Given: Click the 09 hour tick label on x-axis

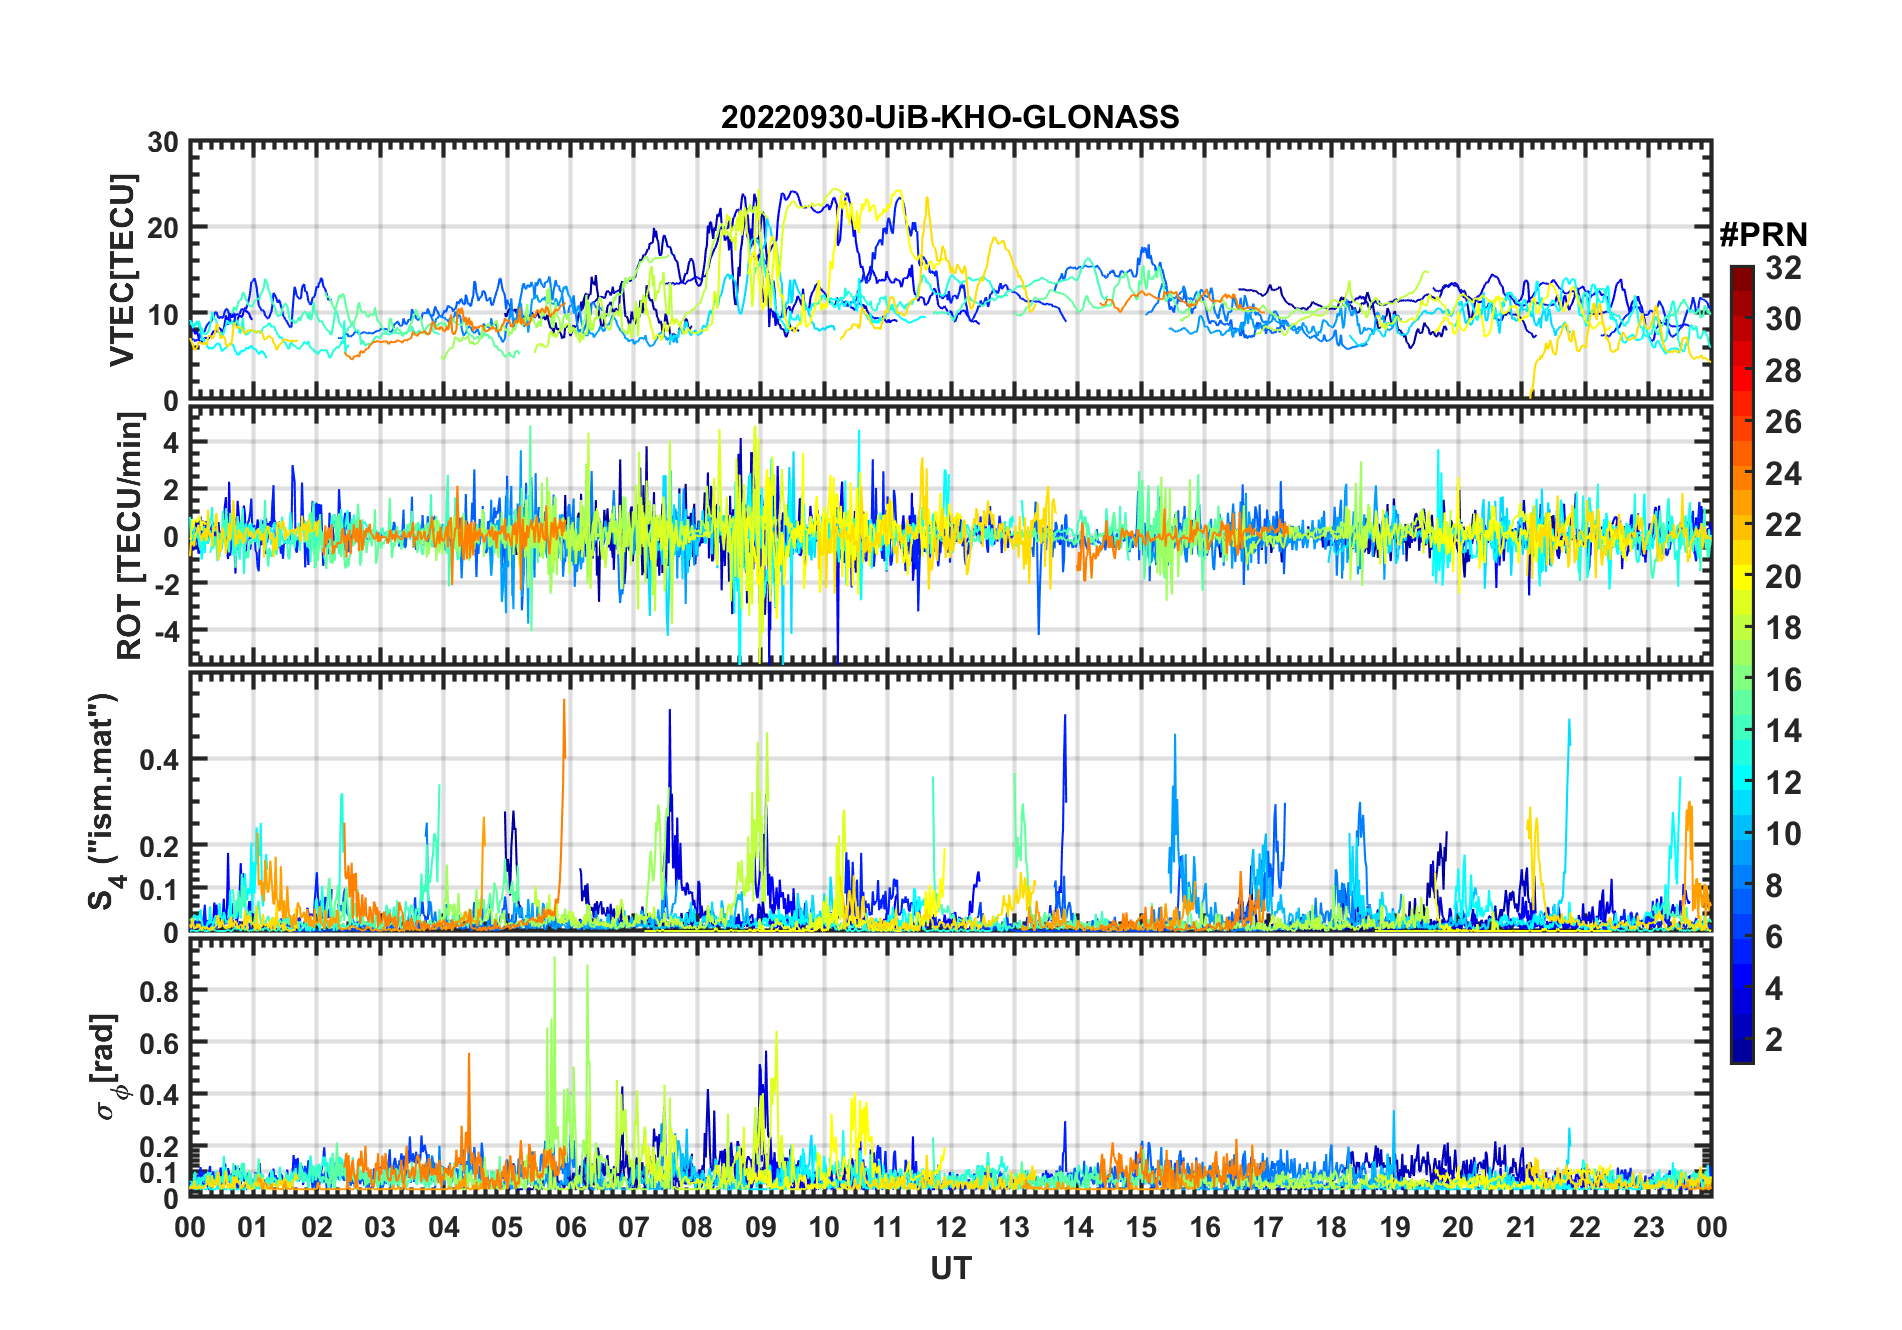Looking at the screenshot, I should [x=760, y=1227].
